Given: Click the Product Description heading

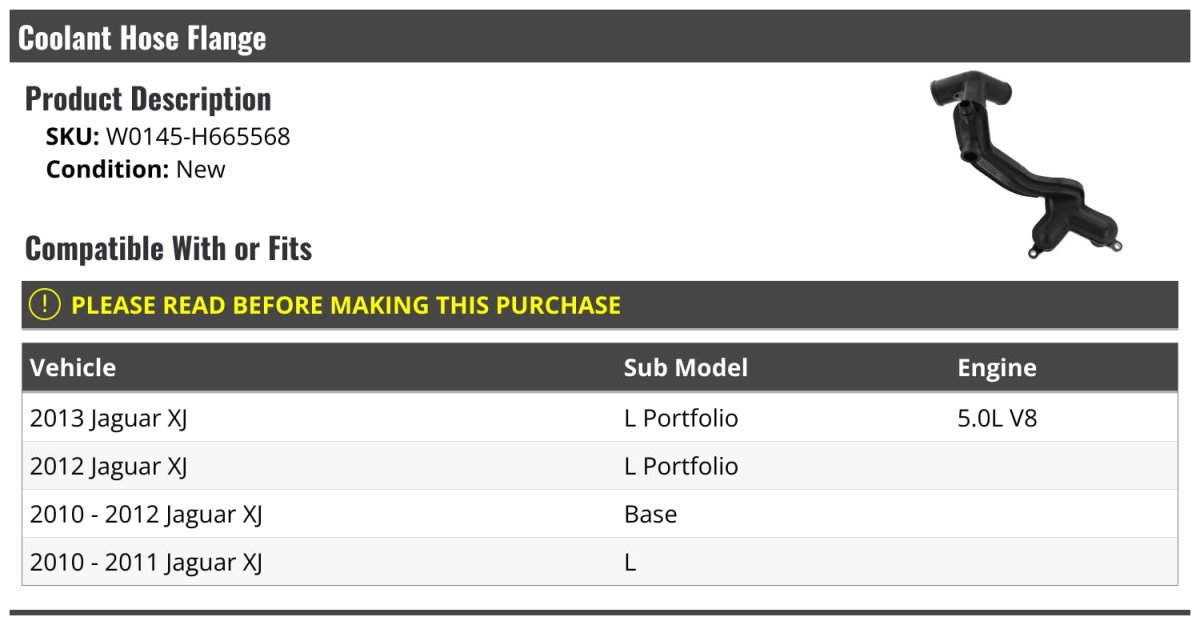Looking at the screenshot, I should [148, 99].
